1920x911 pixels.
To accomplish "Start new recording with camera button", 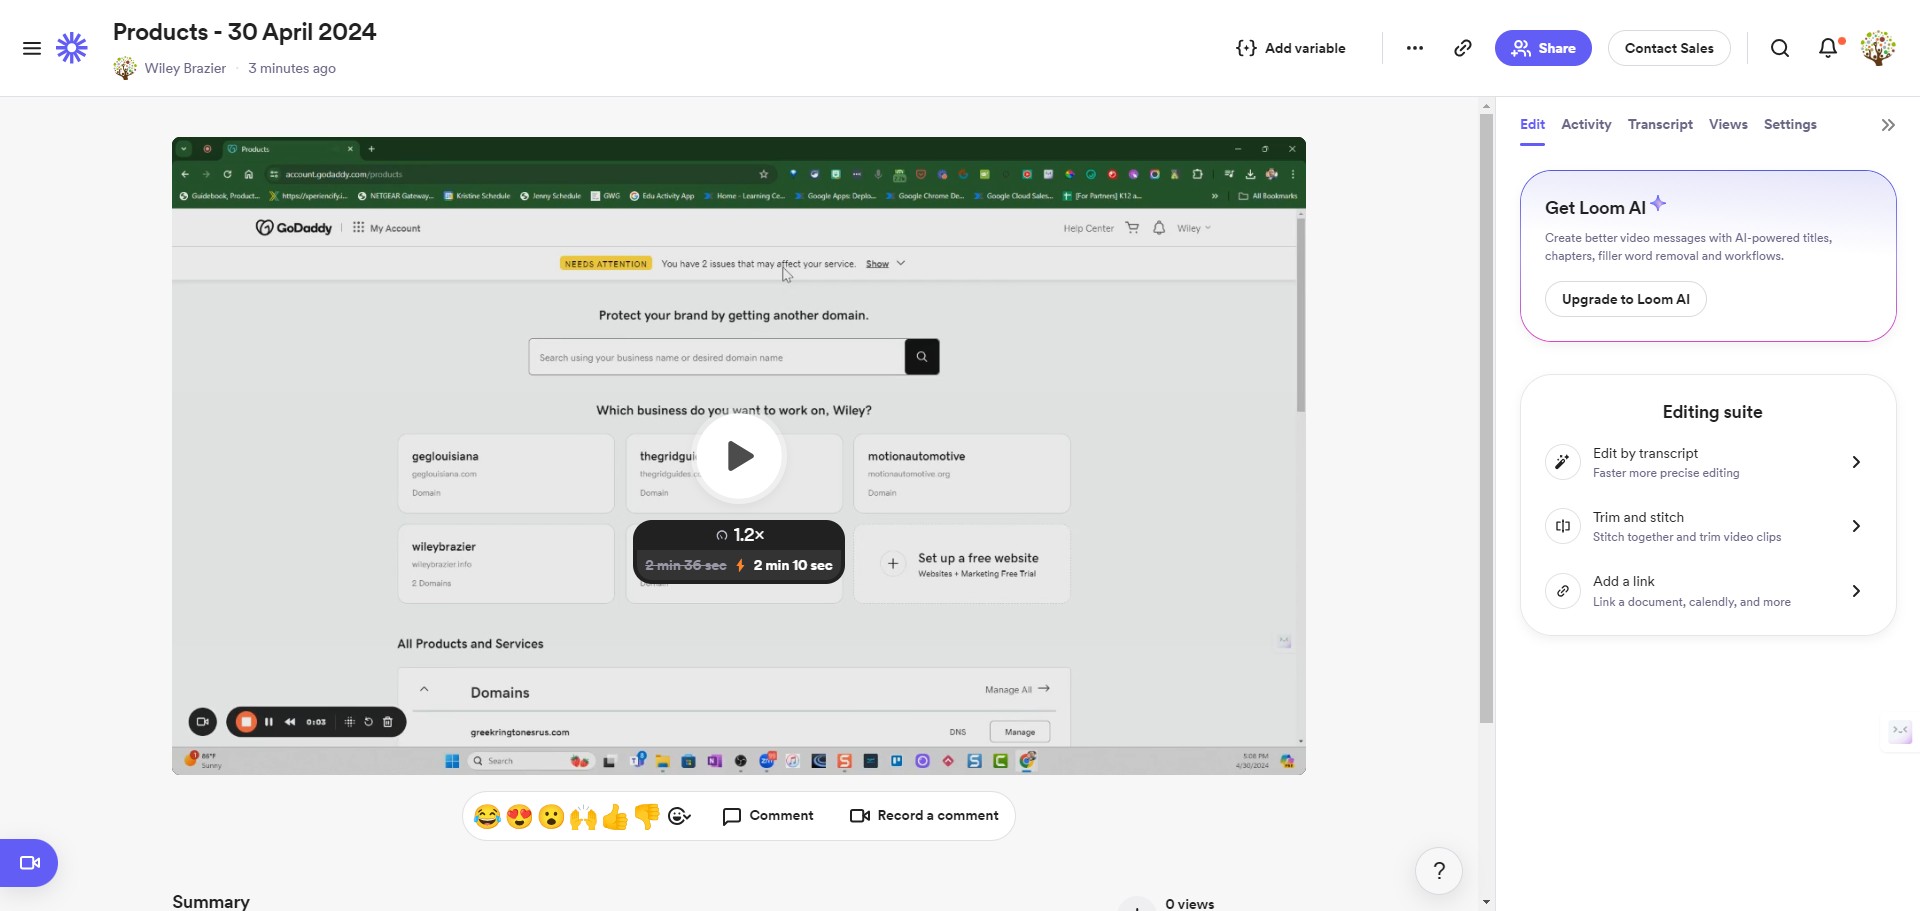I will [x=29, y=862].
